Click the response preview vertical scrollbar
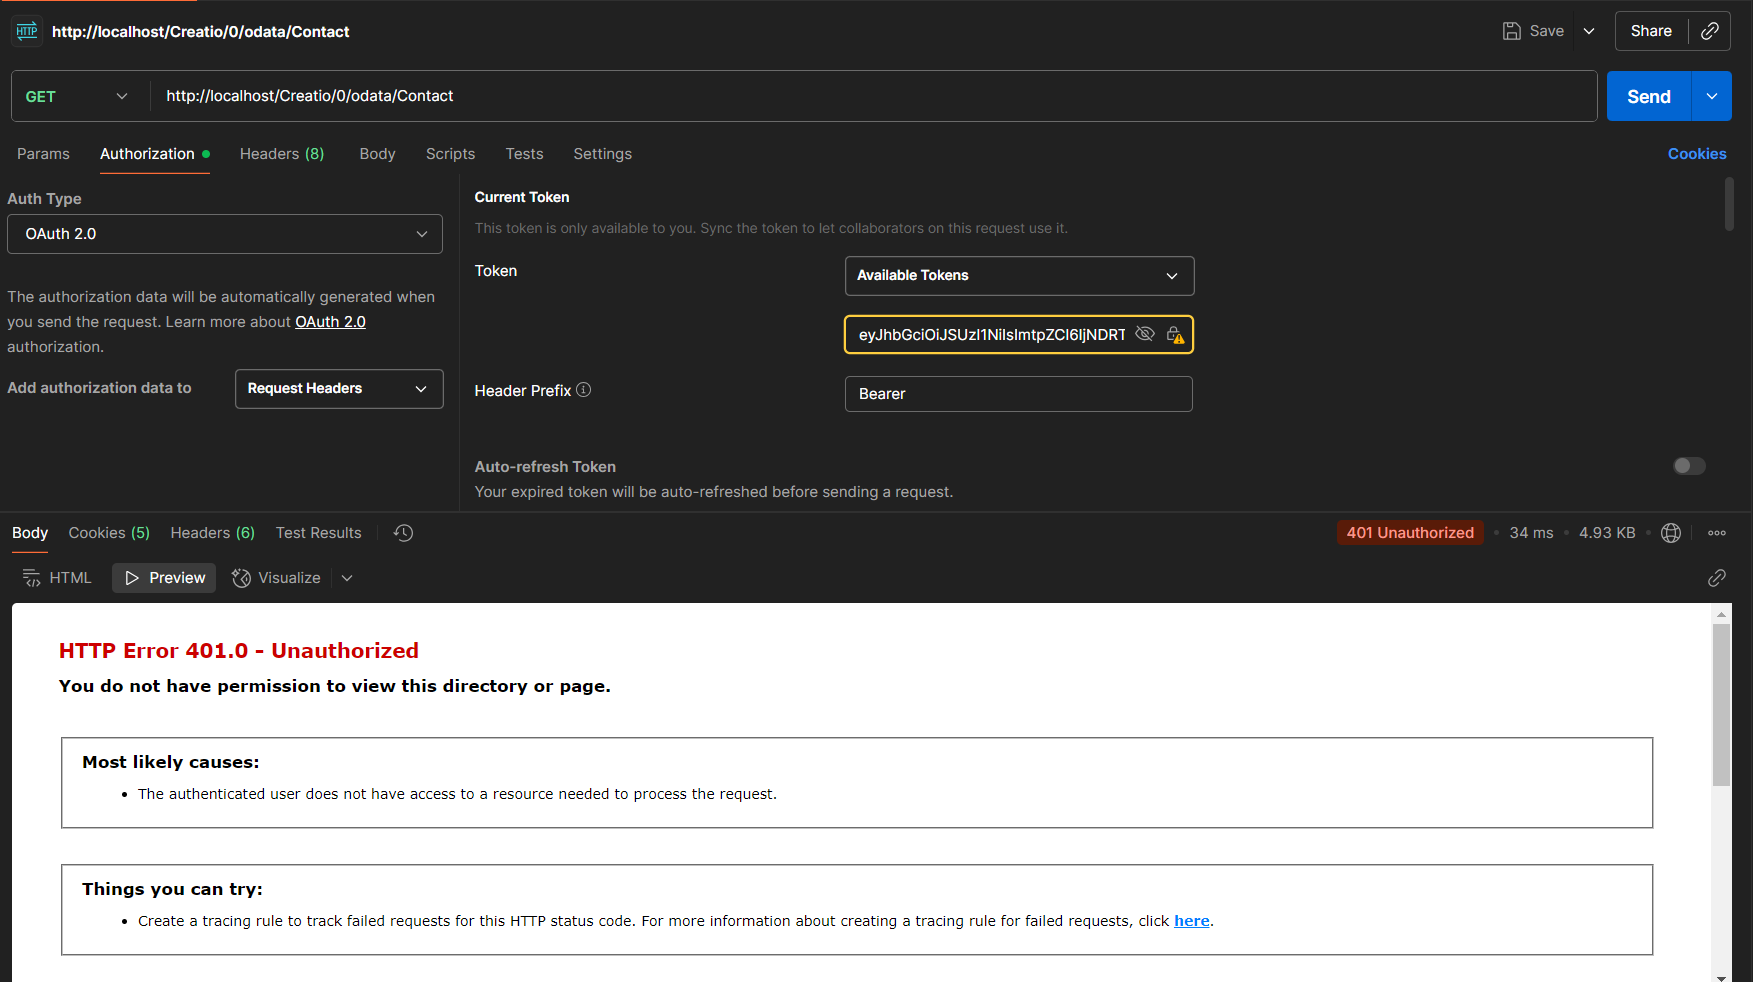This screenshot has width=1753, height=982. (x=1721, y=705)
